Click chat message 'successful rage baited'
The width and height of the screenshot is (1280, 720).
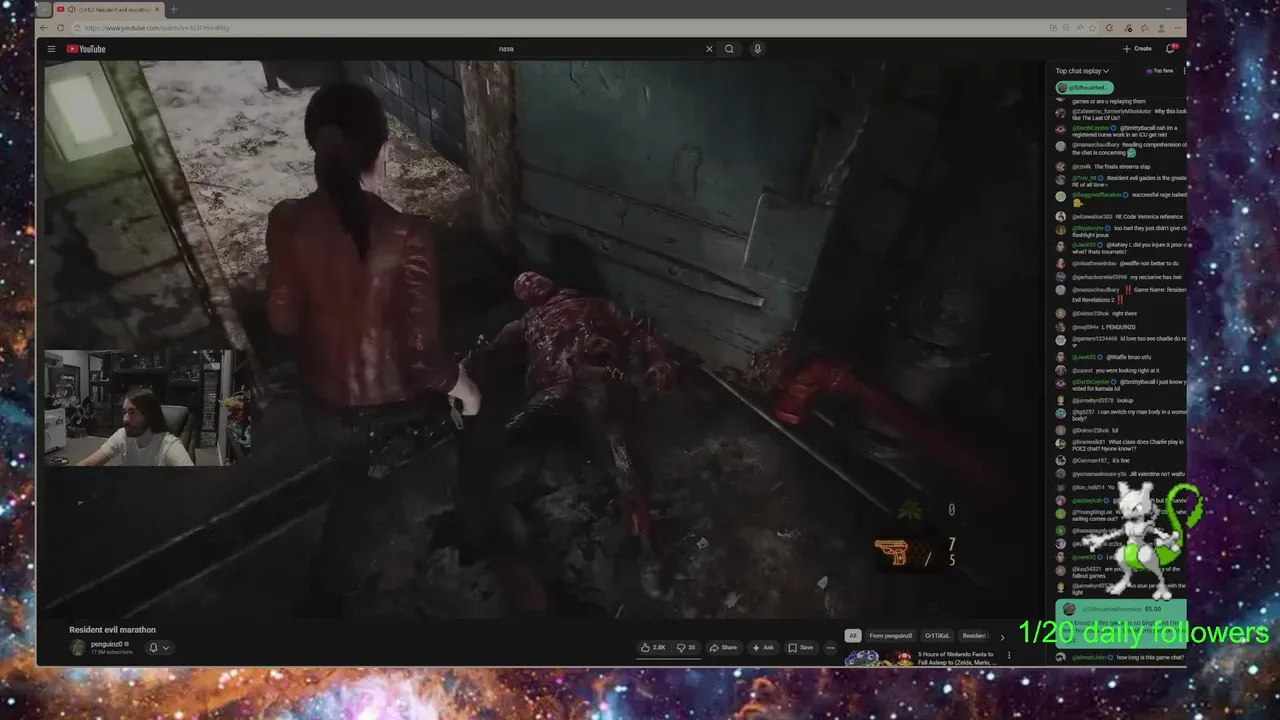[1159, 195]
